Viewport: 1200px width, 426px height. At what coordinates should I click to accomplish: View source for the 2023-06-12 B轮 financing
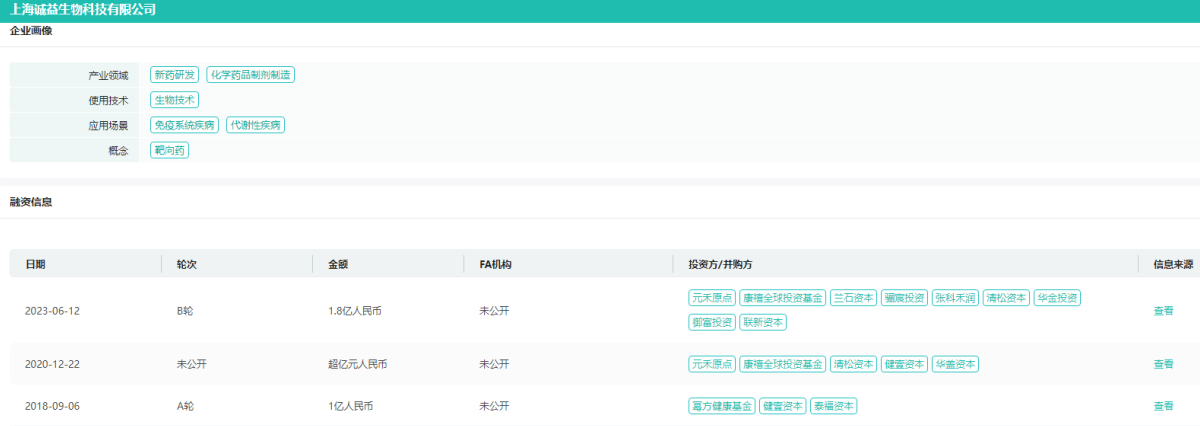point(1163,311)
